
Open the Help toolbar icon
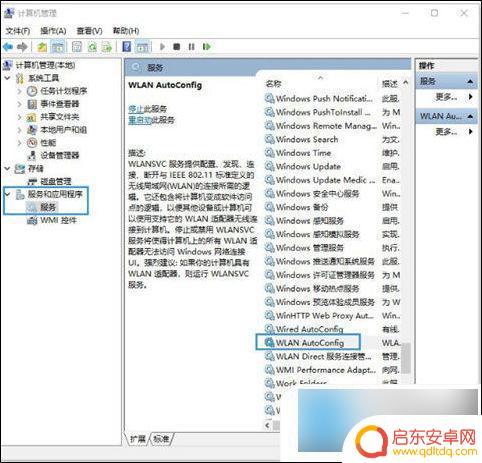(x=127, y=47)
